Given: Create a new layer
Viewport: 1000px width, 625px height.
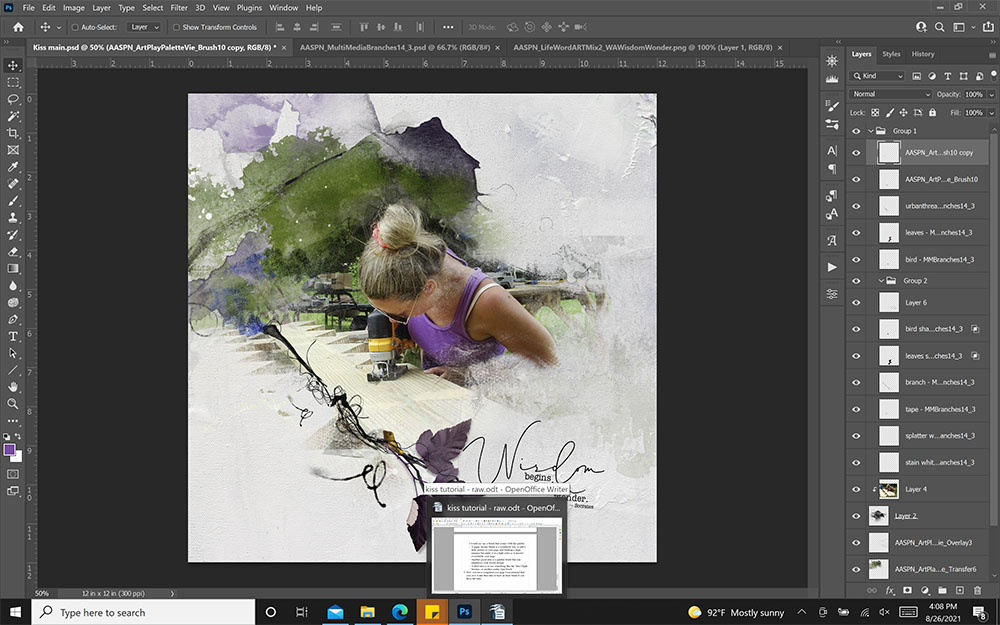Looking at the screenshot, I should pos(959,591).
